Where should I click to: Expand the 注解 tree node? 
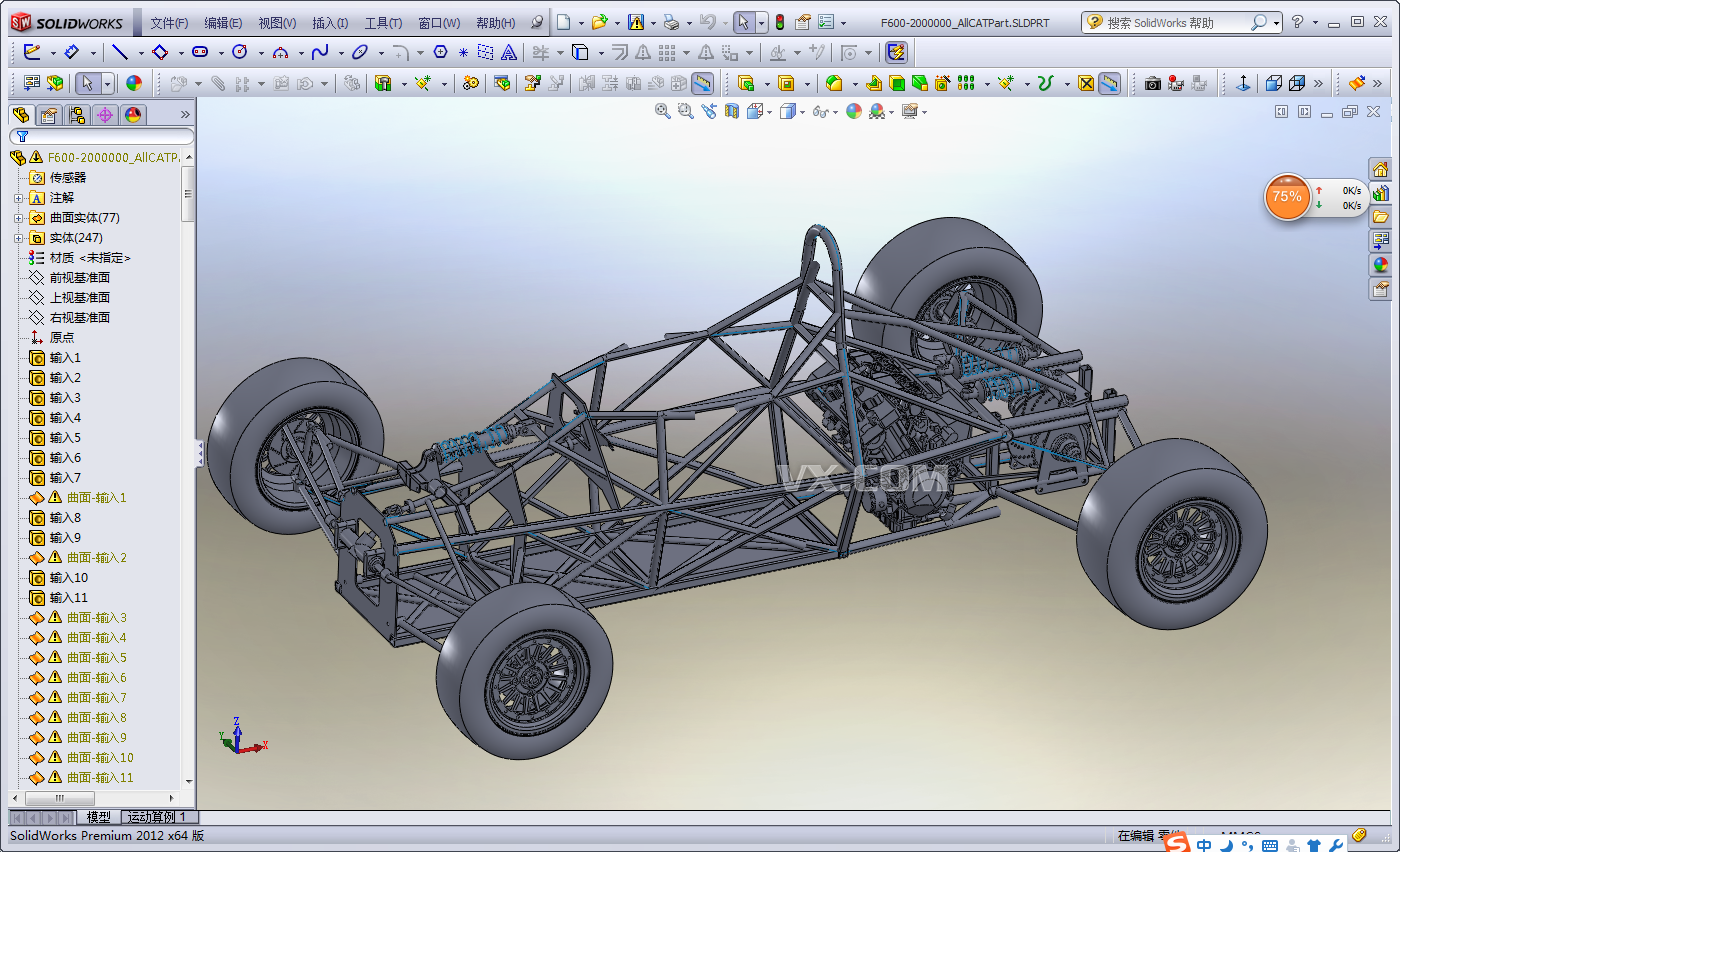pyautogui.click(x=20, y=198)
